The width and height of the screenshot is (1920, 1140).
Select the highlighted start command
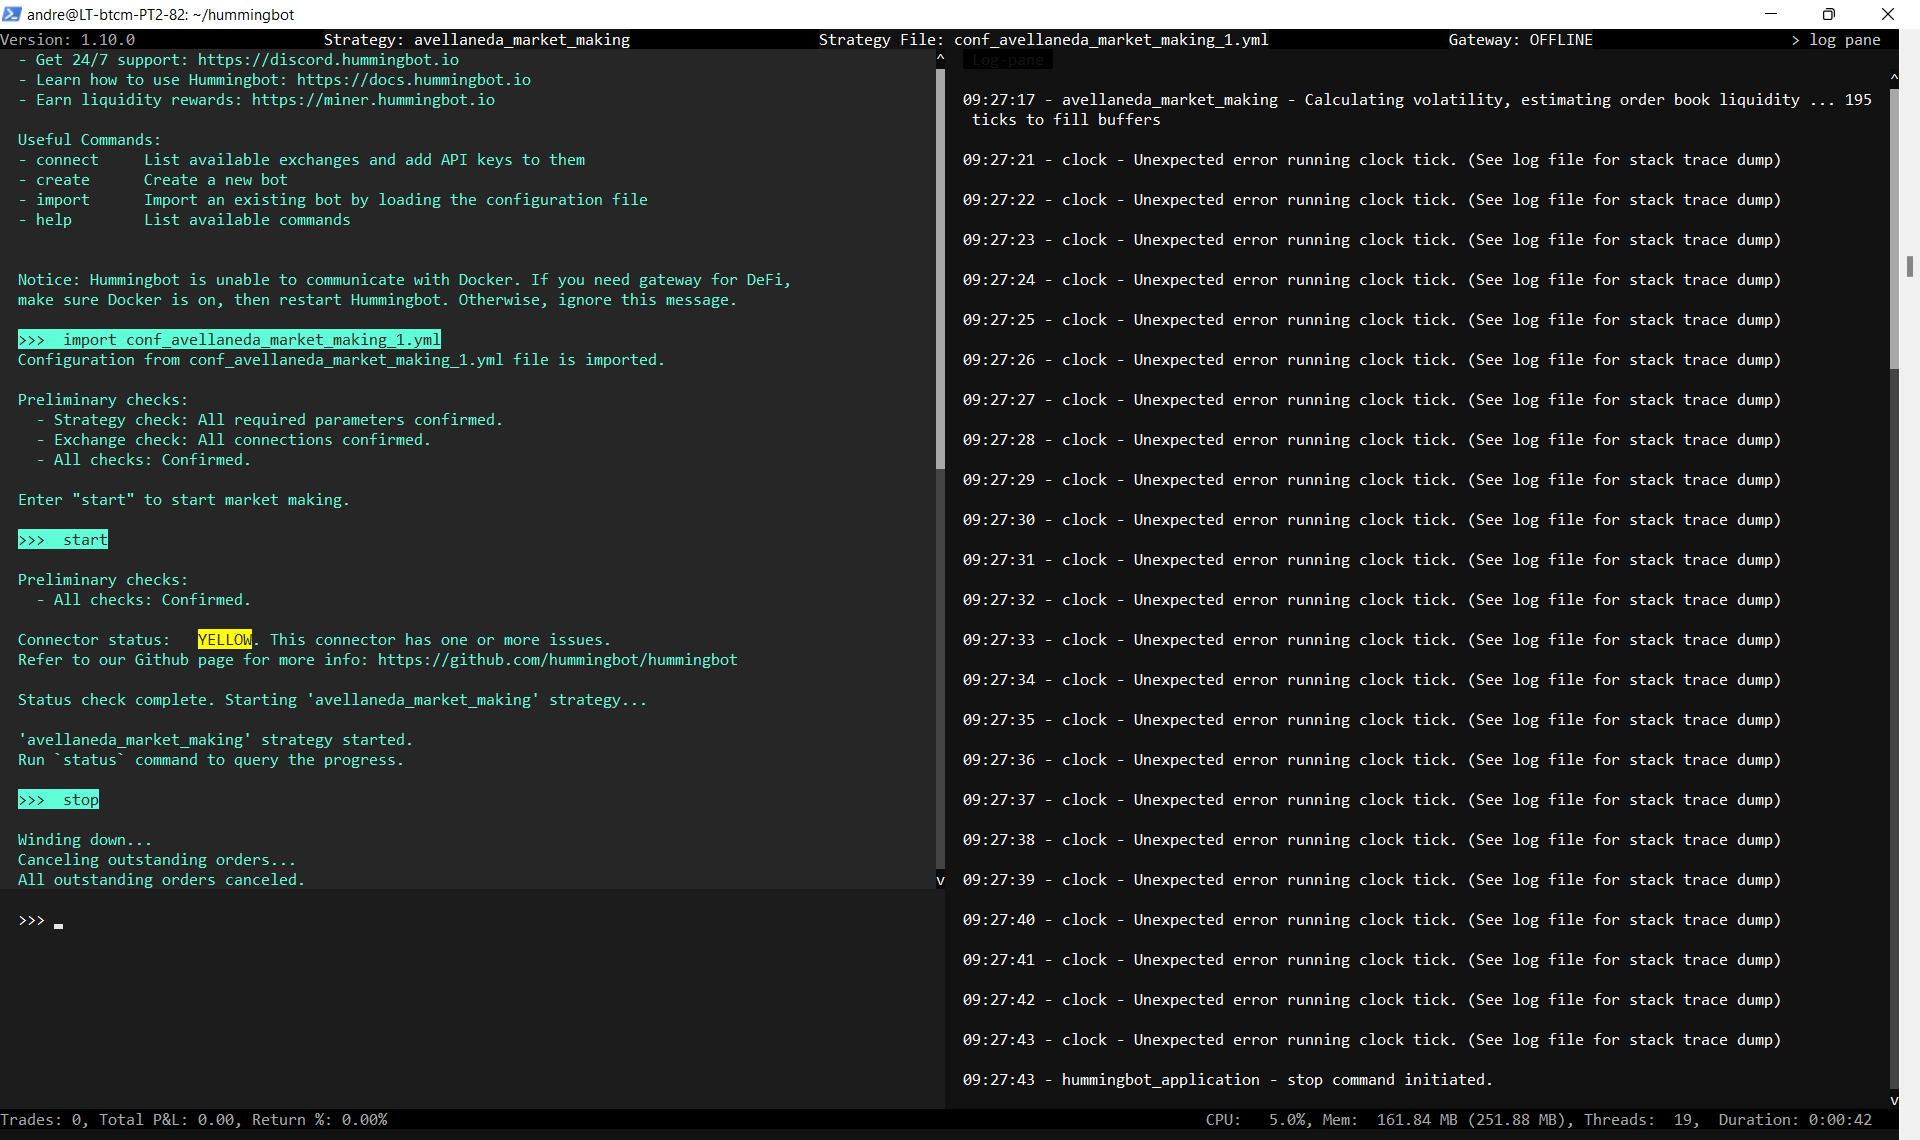point(62,539)
